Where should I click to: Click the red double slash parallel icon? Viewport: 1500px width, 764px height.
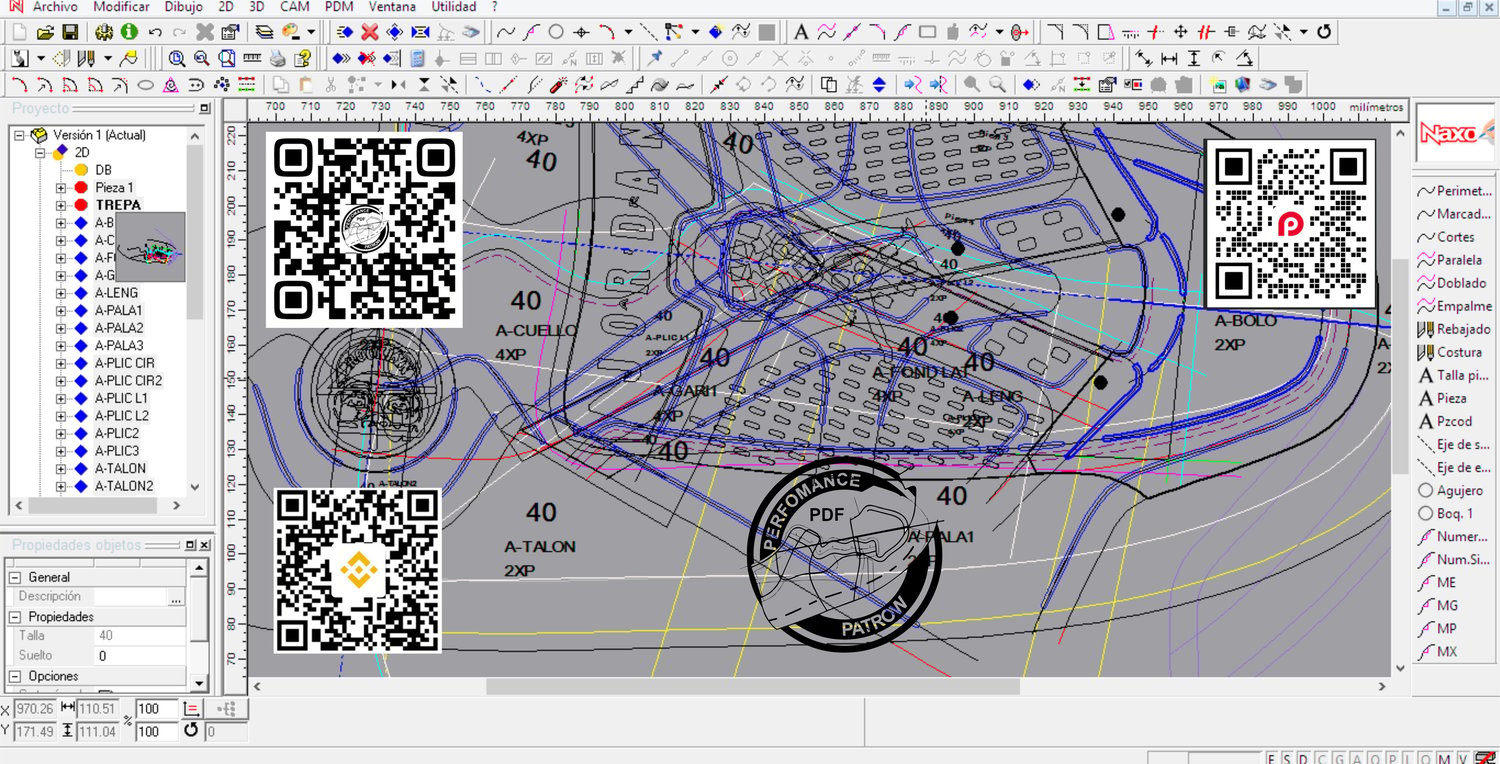1206,32
